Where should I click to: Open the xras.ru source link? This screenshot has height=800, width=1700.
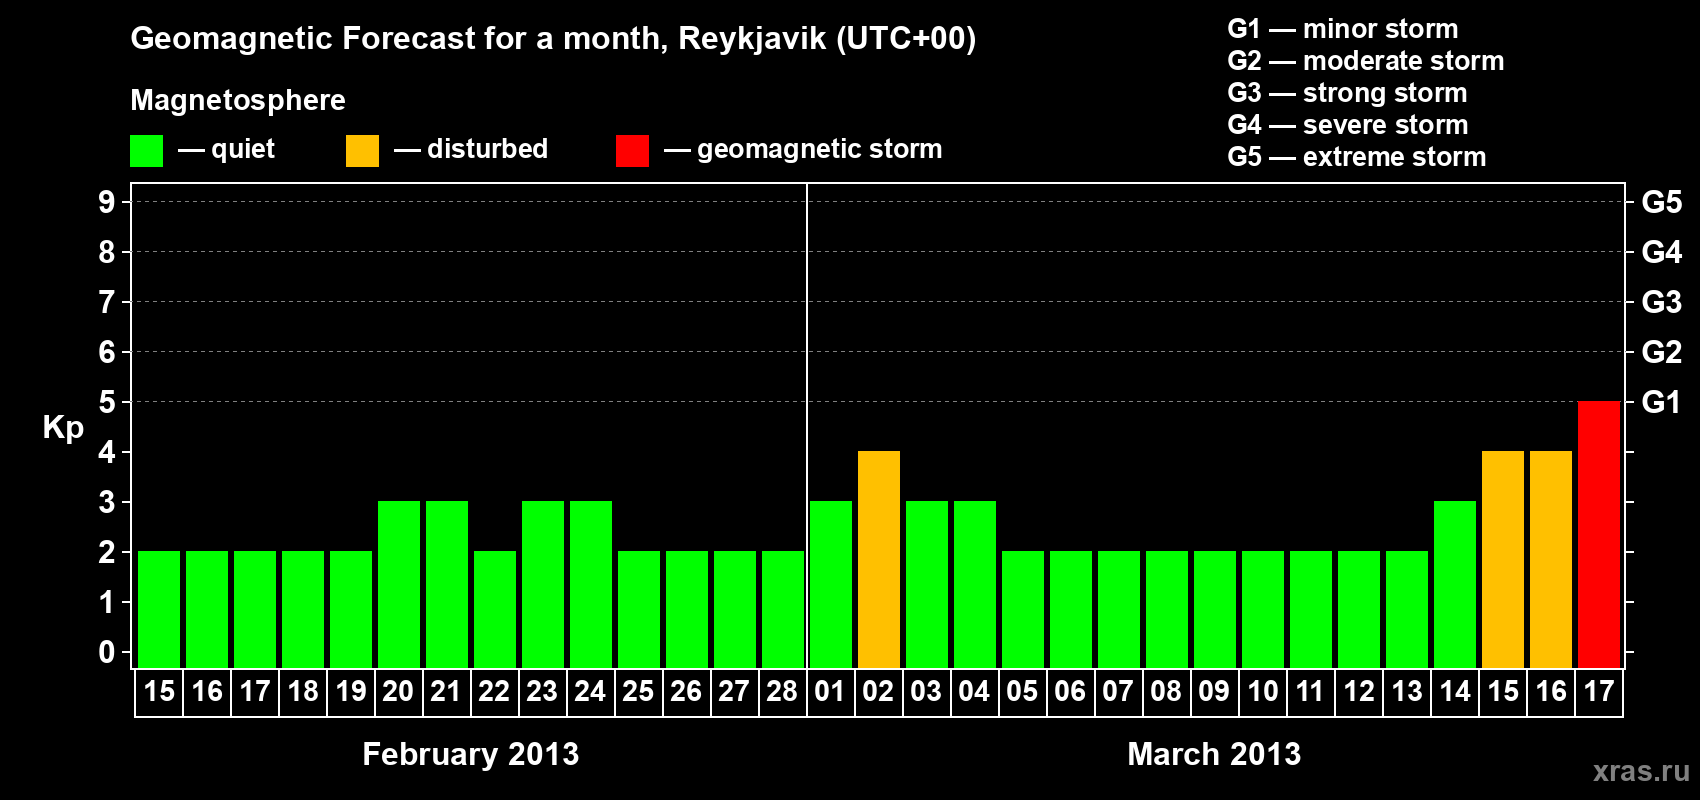point(1641,771)
